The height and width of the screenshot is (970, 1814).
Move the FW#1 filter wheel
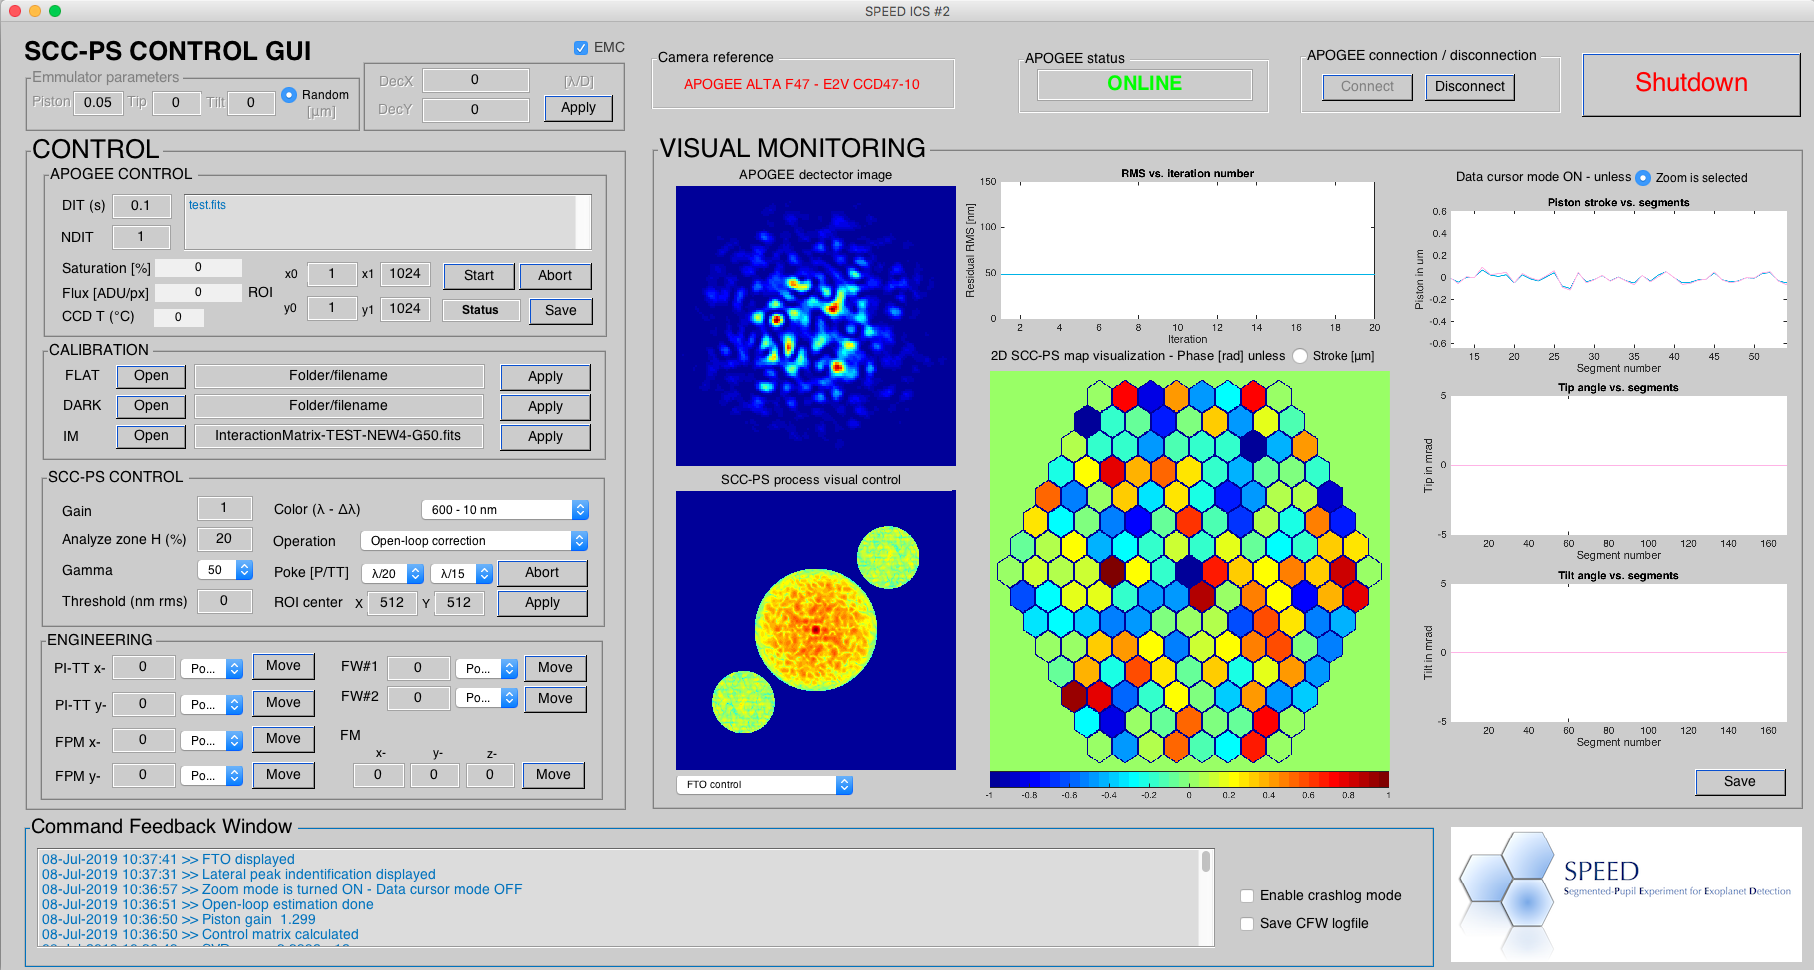555,668
